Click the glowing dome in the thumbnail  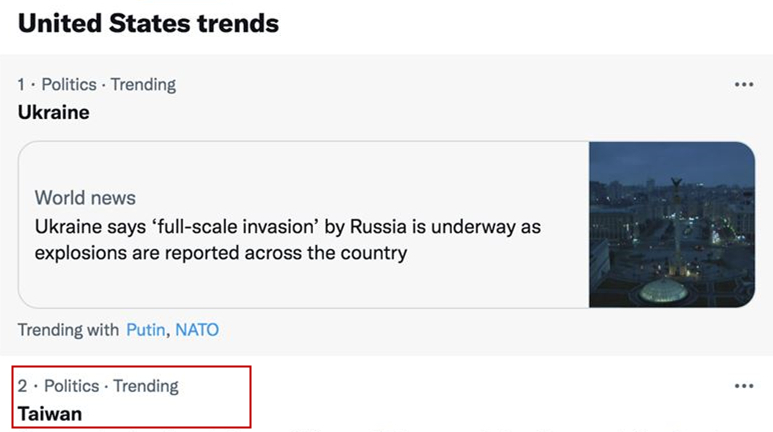(664, 291)
